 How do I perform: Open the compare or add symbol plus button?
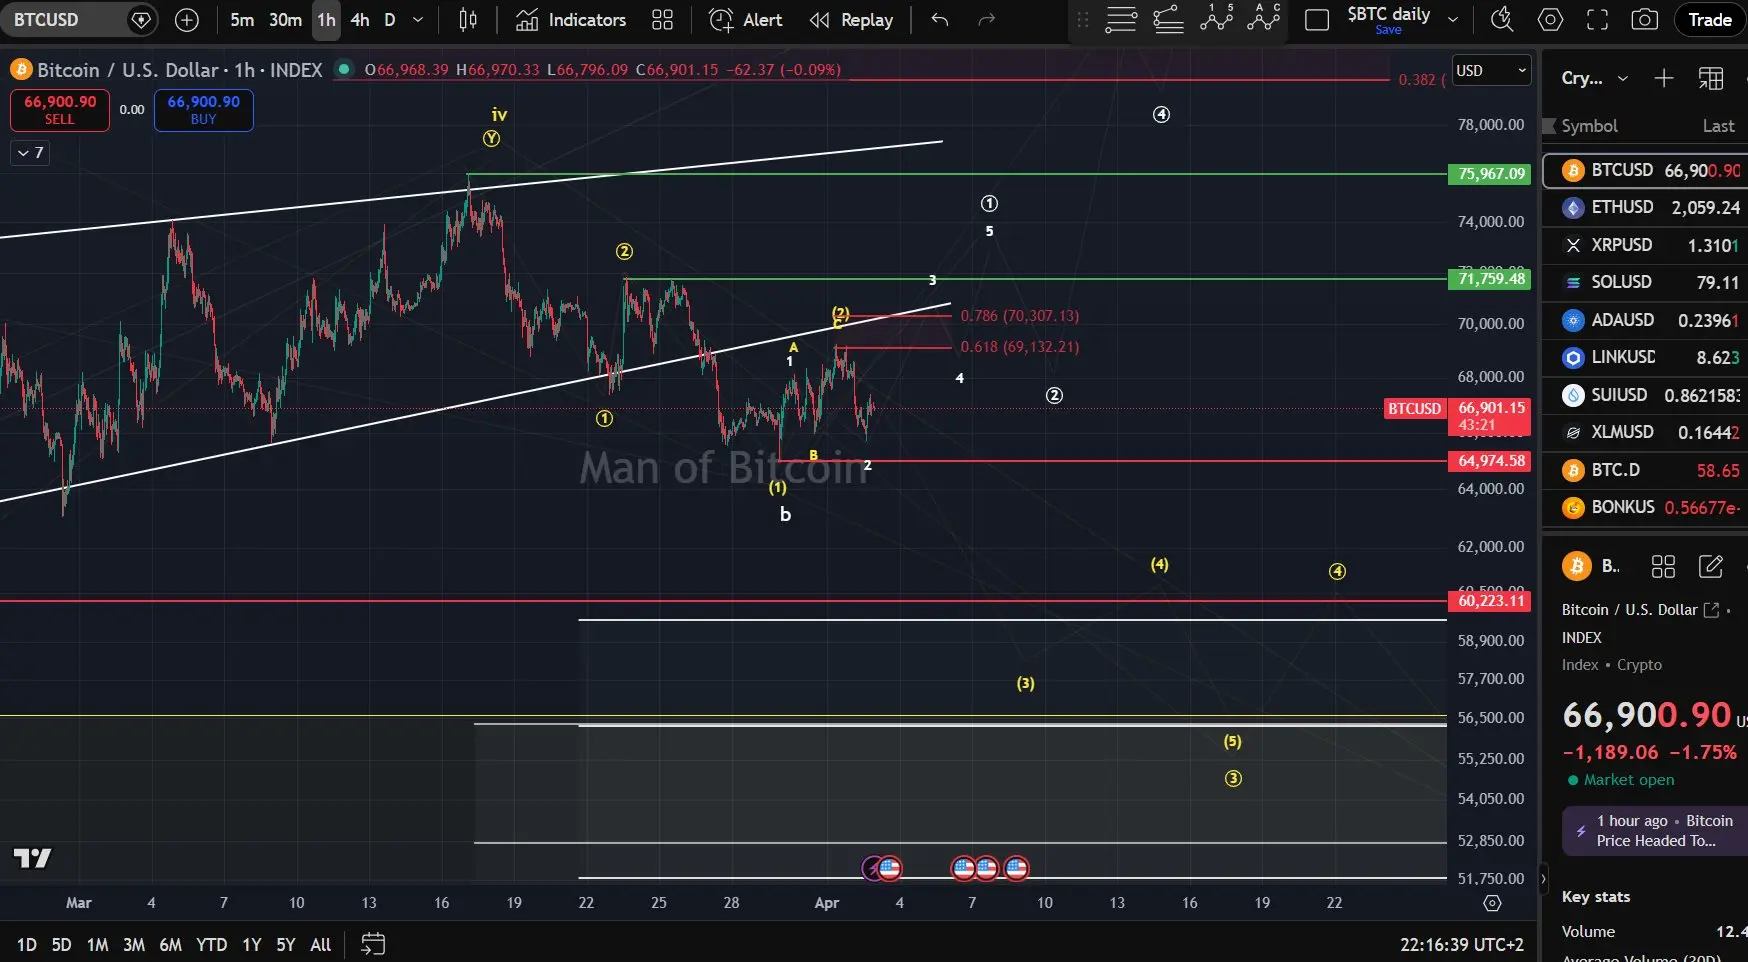click(x=187, y=20)
